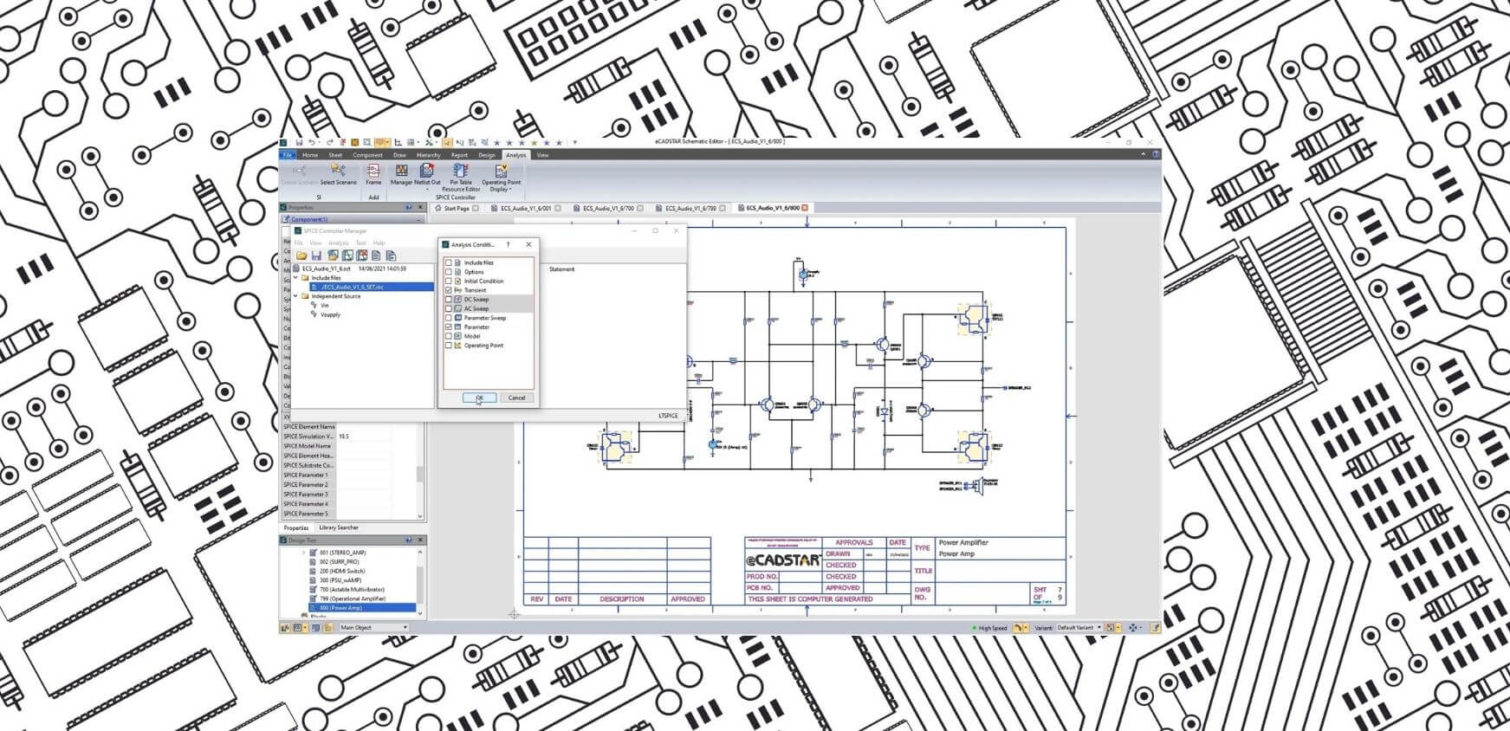Click the Operating Point Display icon
The width and height of the screenshot is (1510, 731).
[502, 171]
